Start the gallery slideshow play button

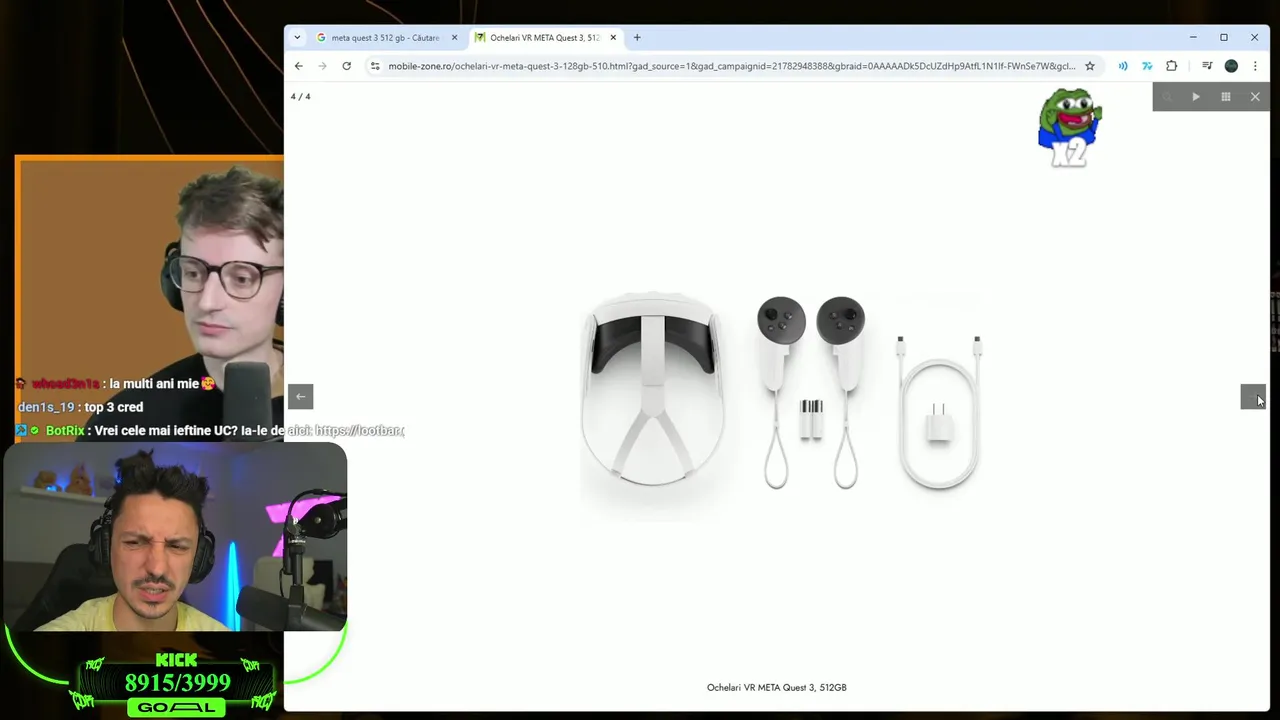pos(1196,97)
